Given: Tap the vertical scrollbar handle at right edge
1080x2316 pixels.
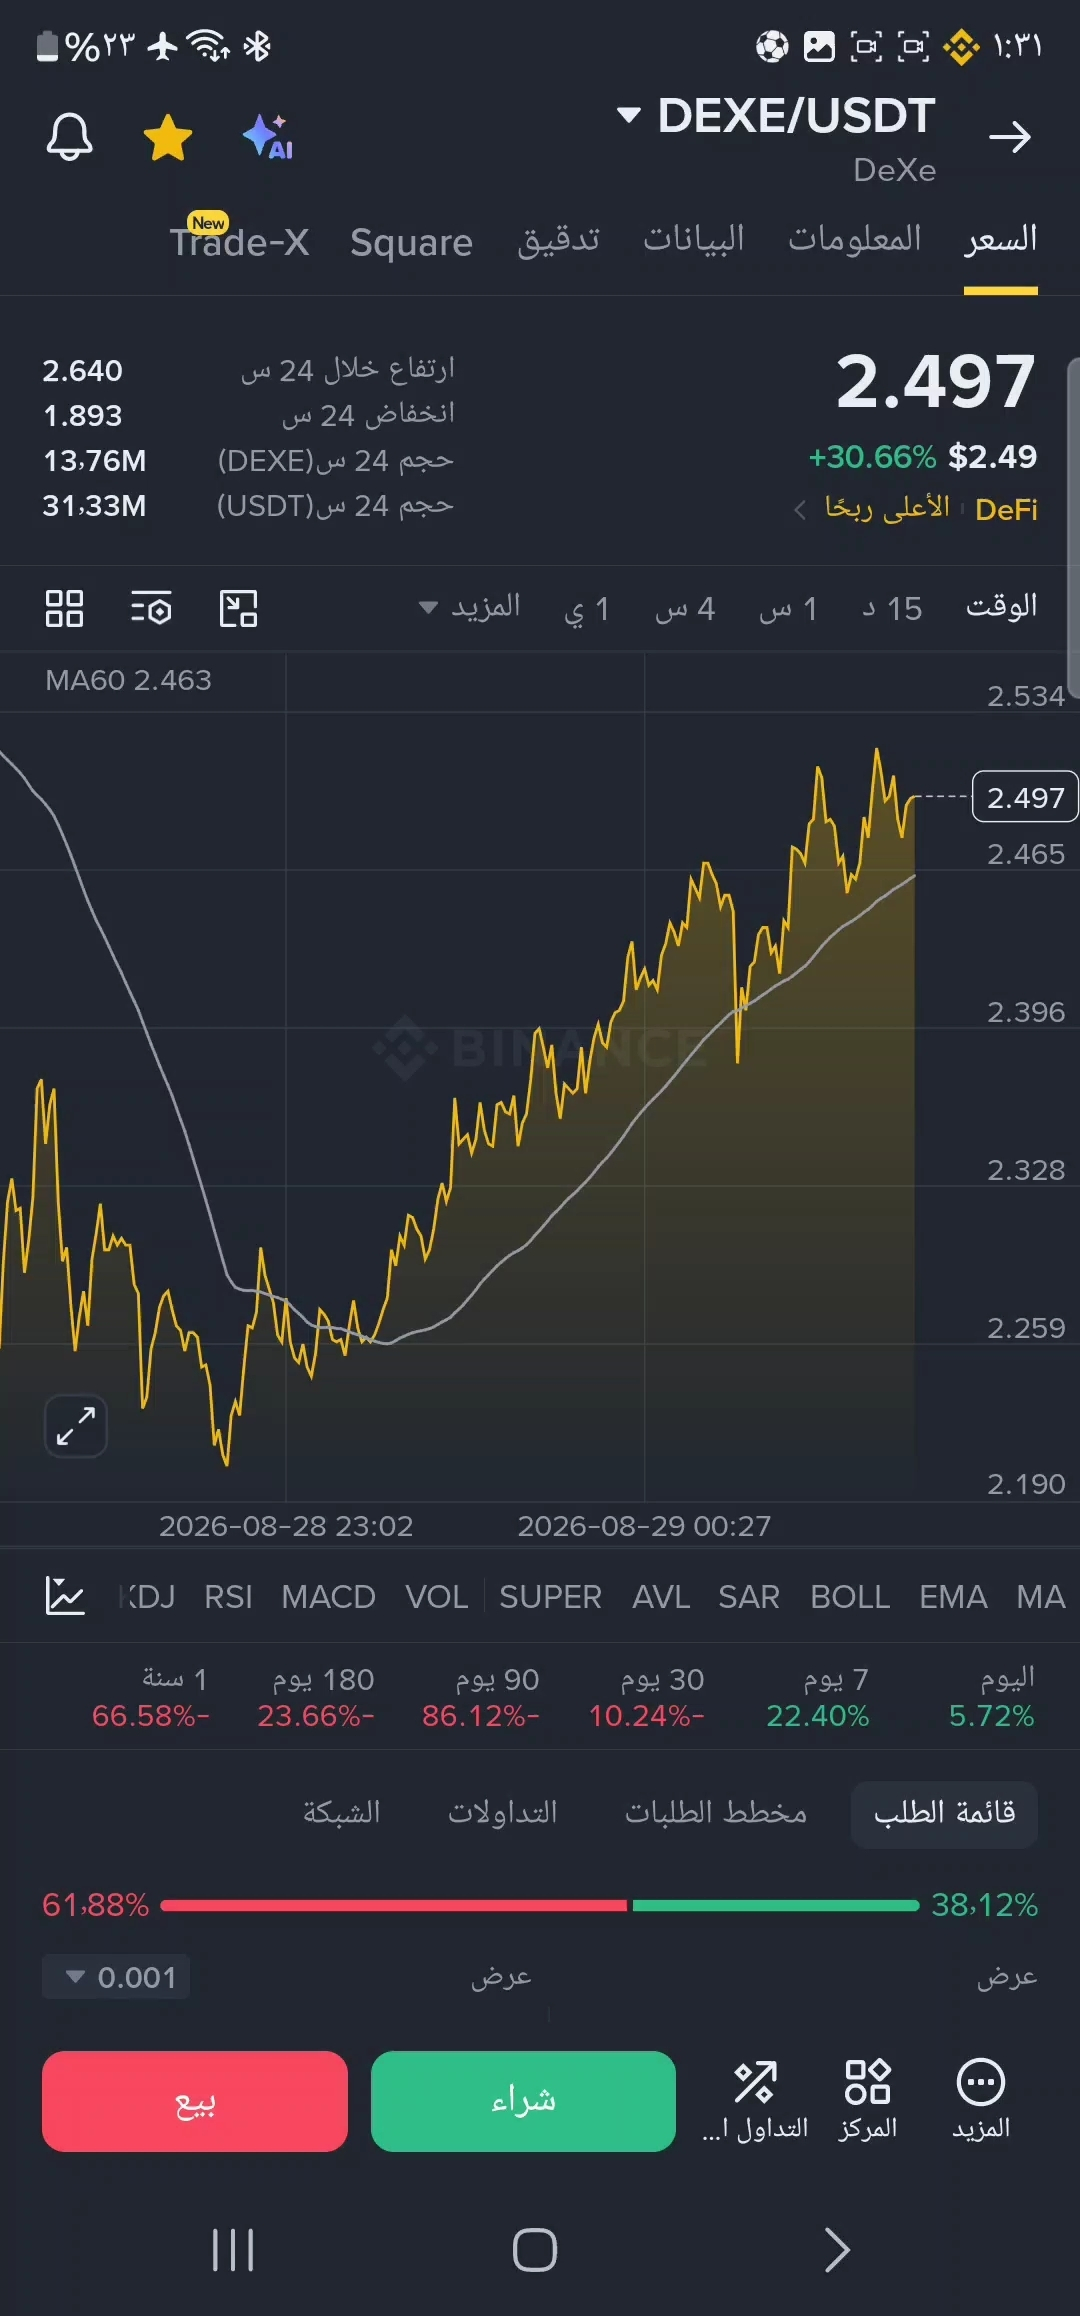Looking at the screenshot, I should click(x=1073, y=527).
